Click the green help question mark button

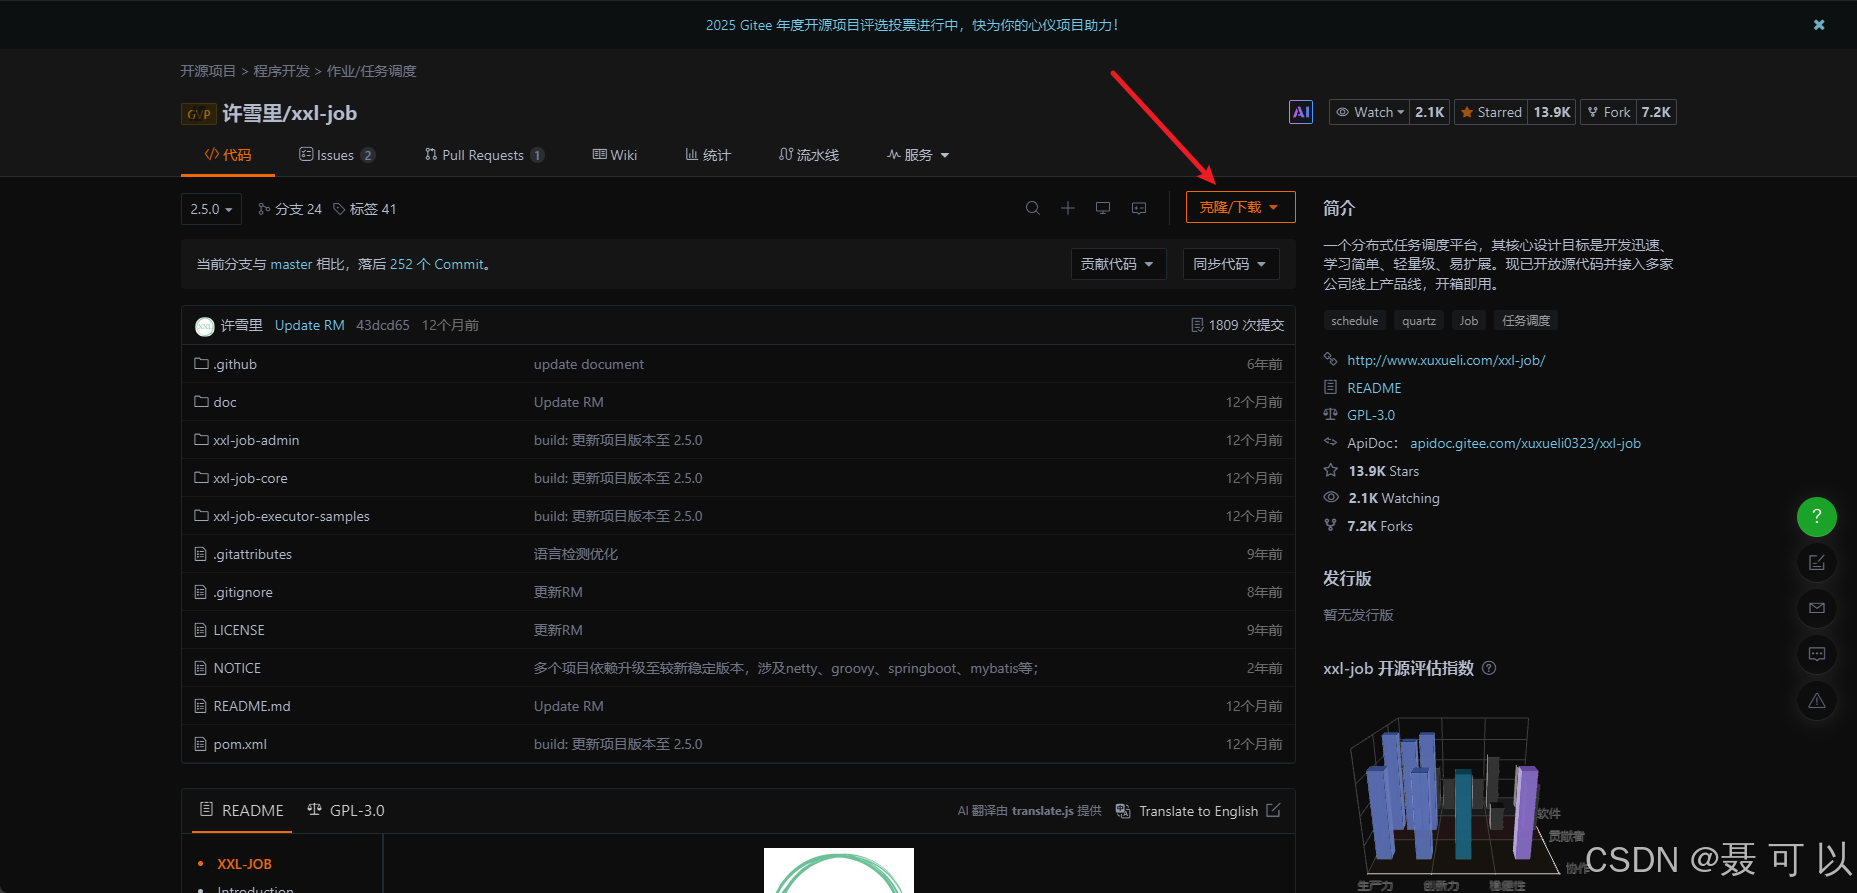tap(1817, 517)
